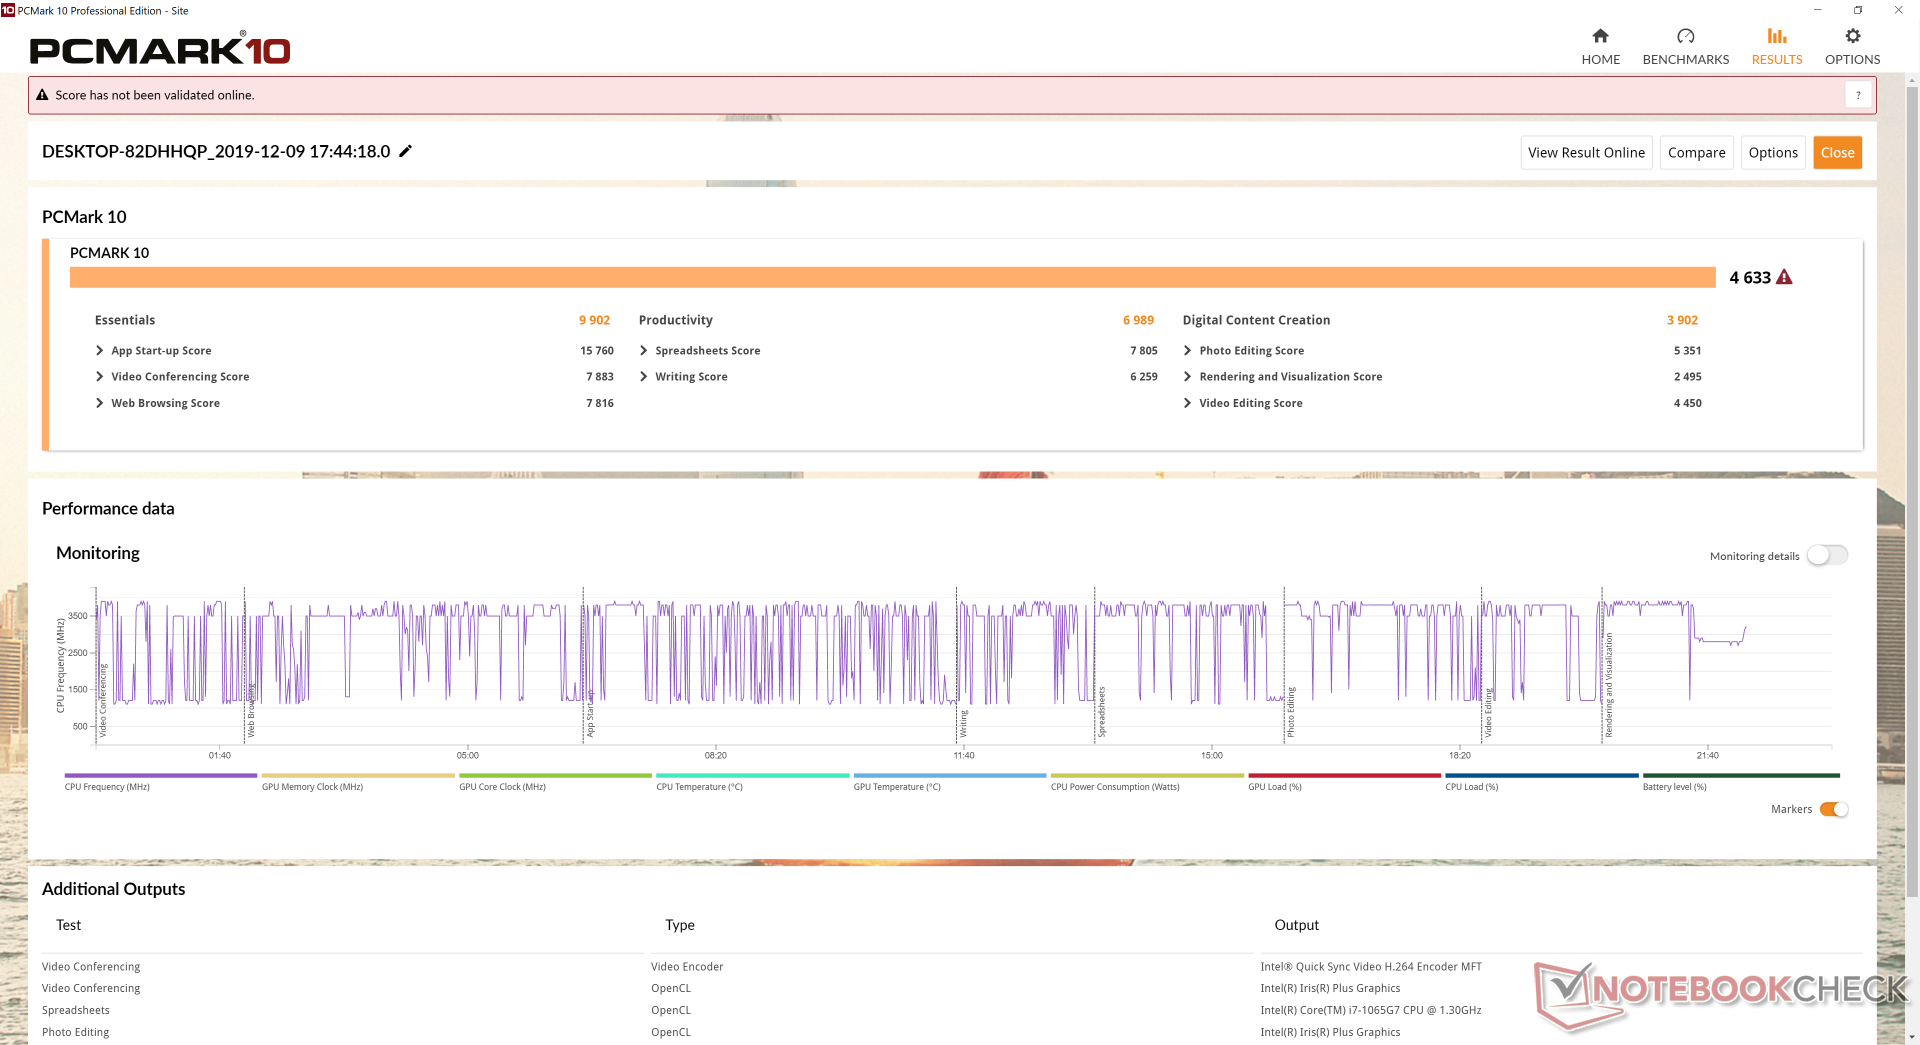Minimize the PCMark 10 window
Viewport: 1920px width, 1045px height.
(1818, 10)
